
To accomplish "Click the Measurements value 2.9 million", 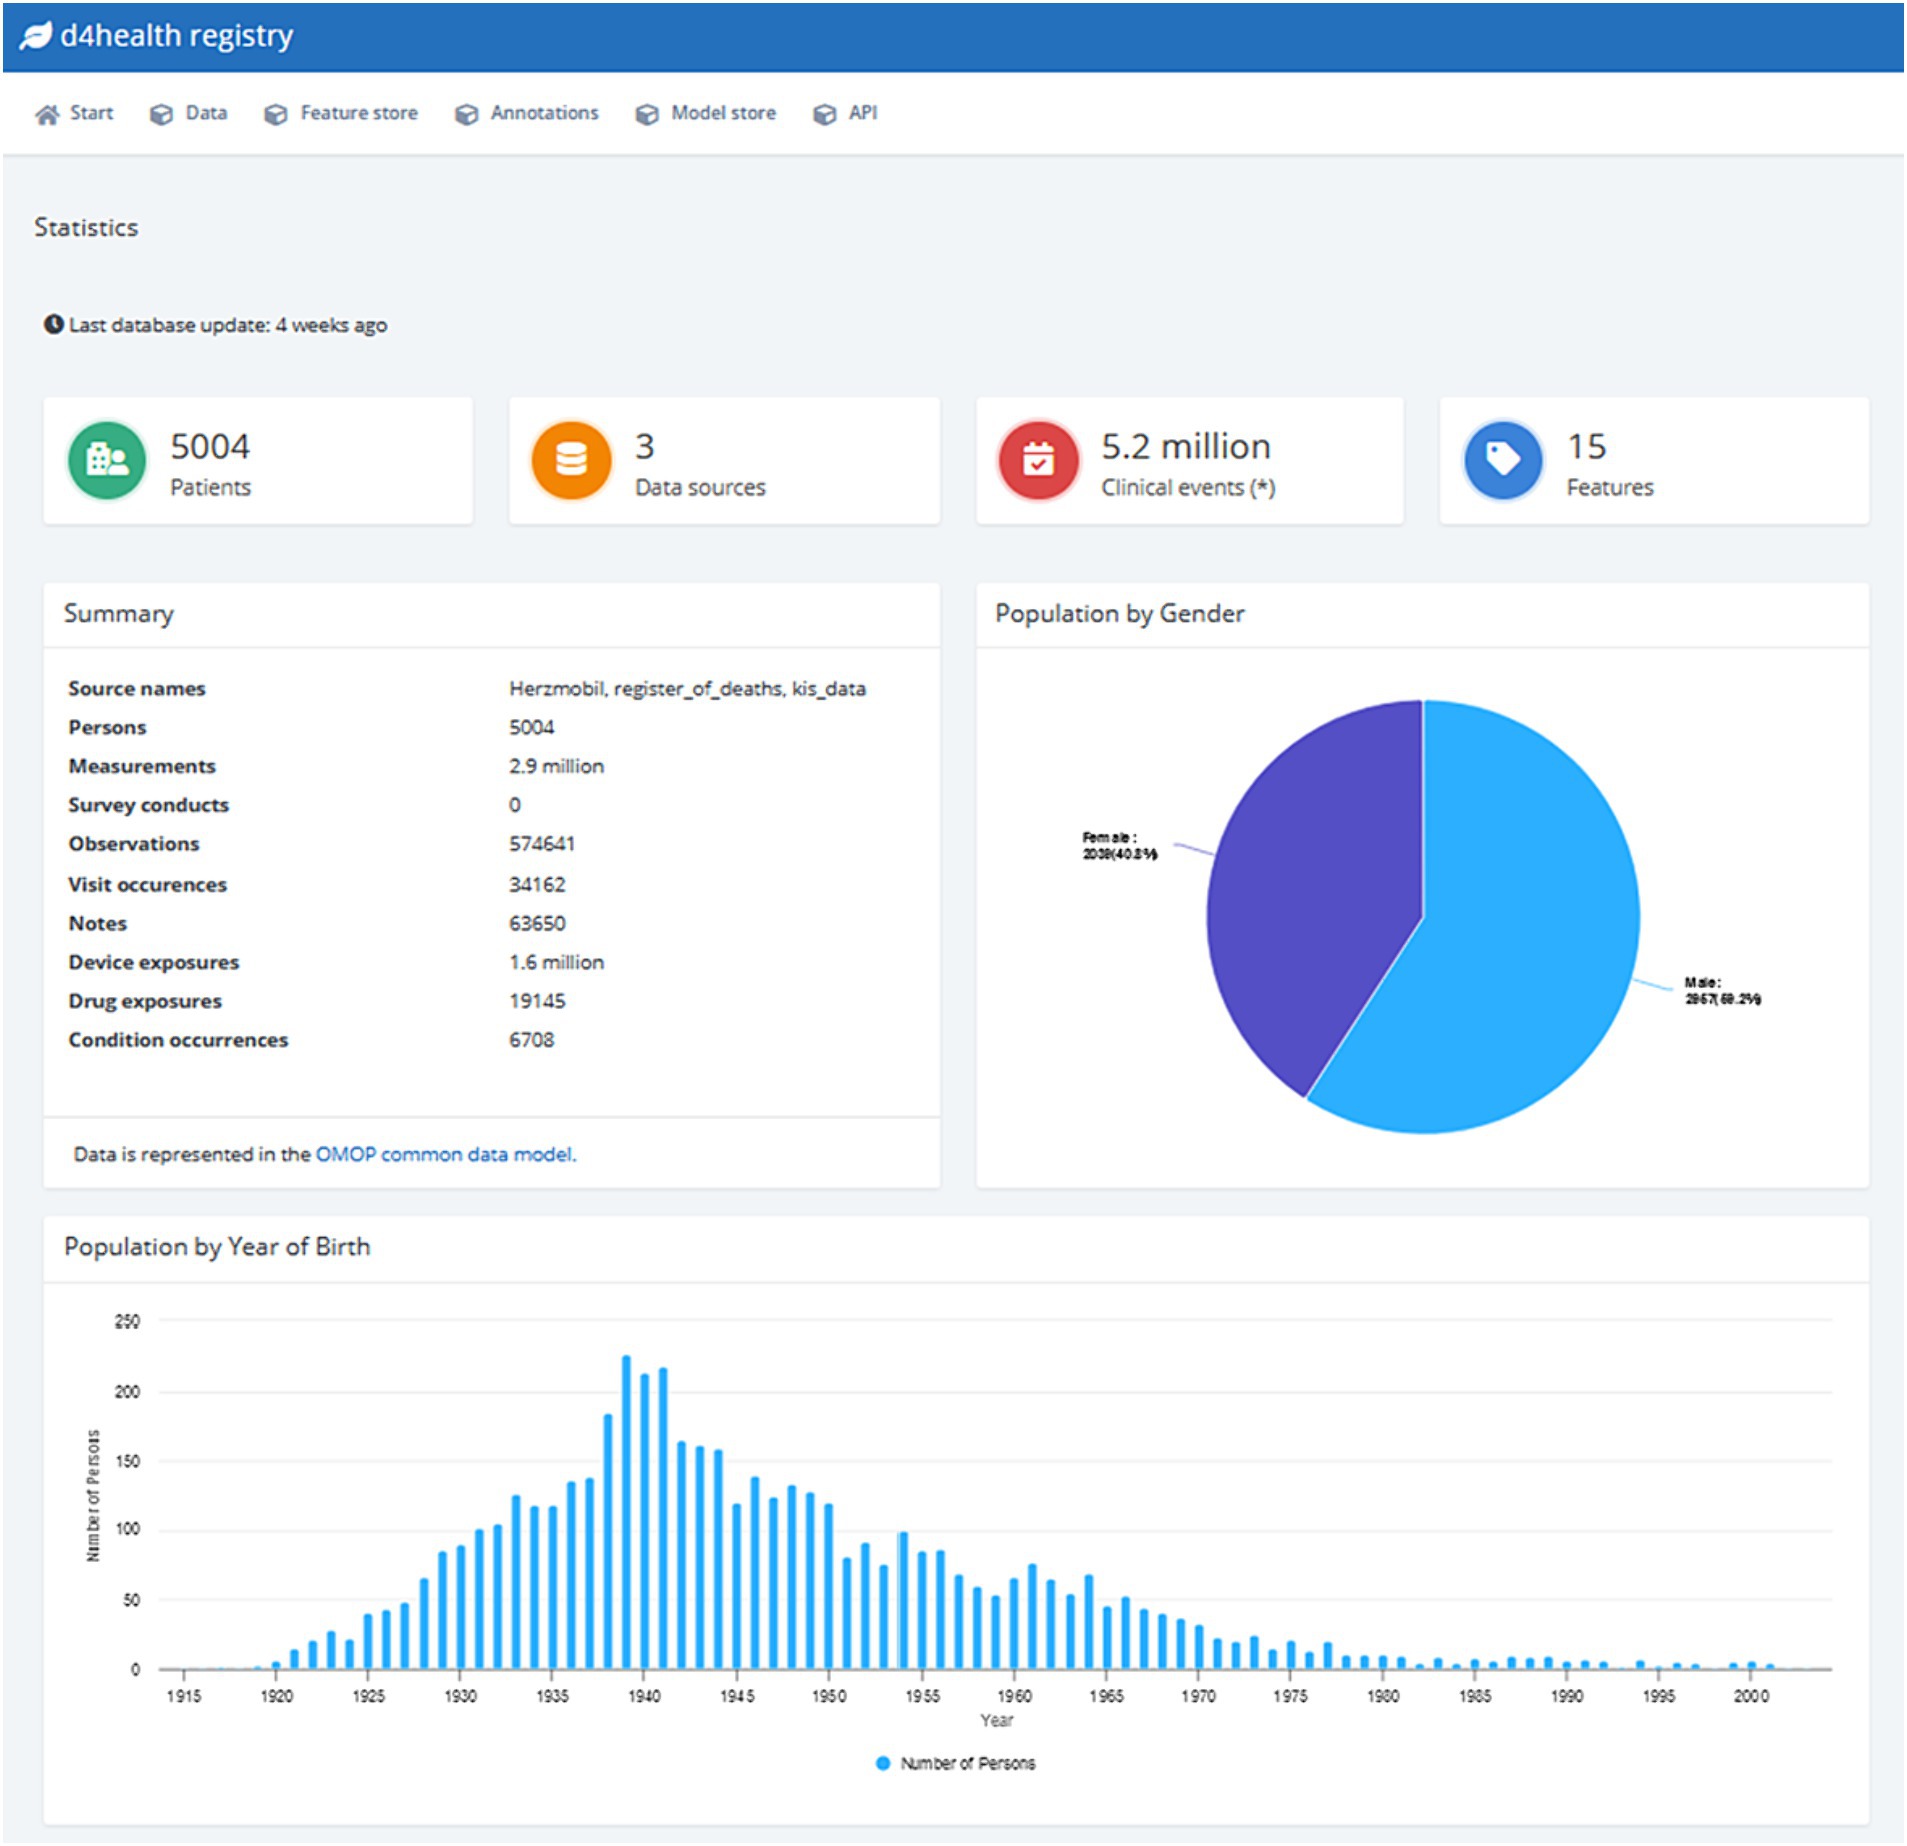I will (557, 766).
